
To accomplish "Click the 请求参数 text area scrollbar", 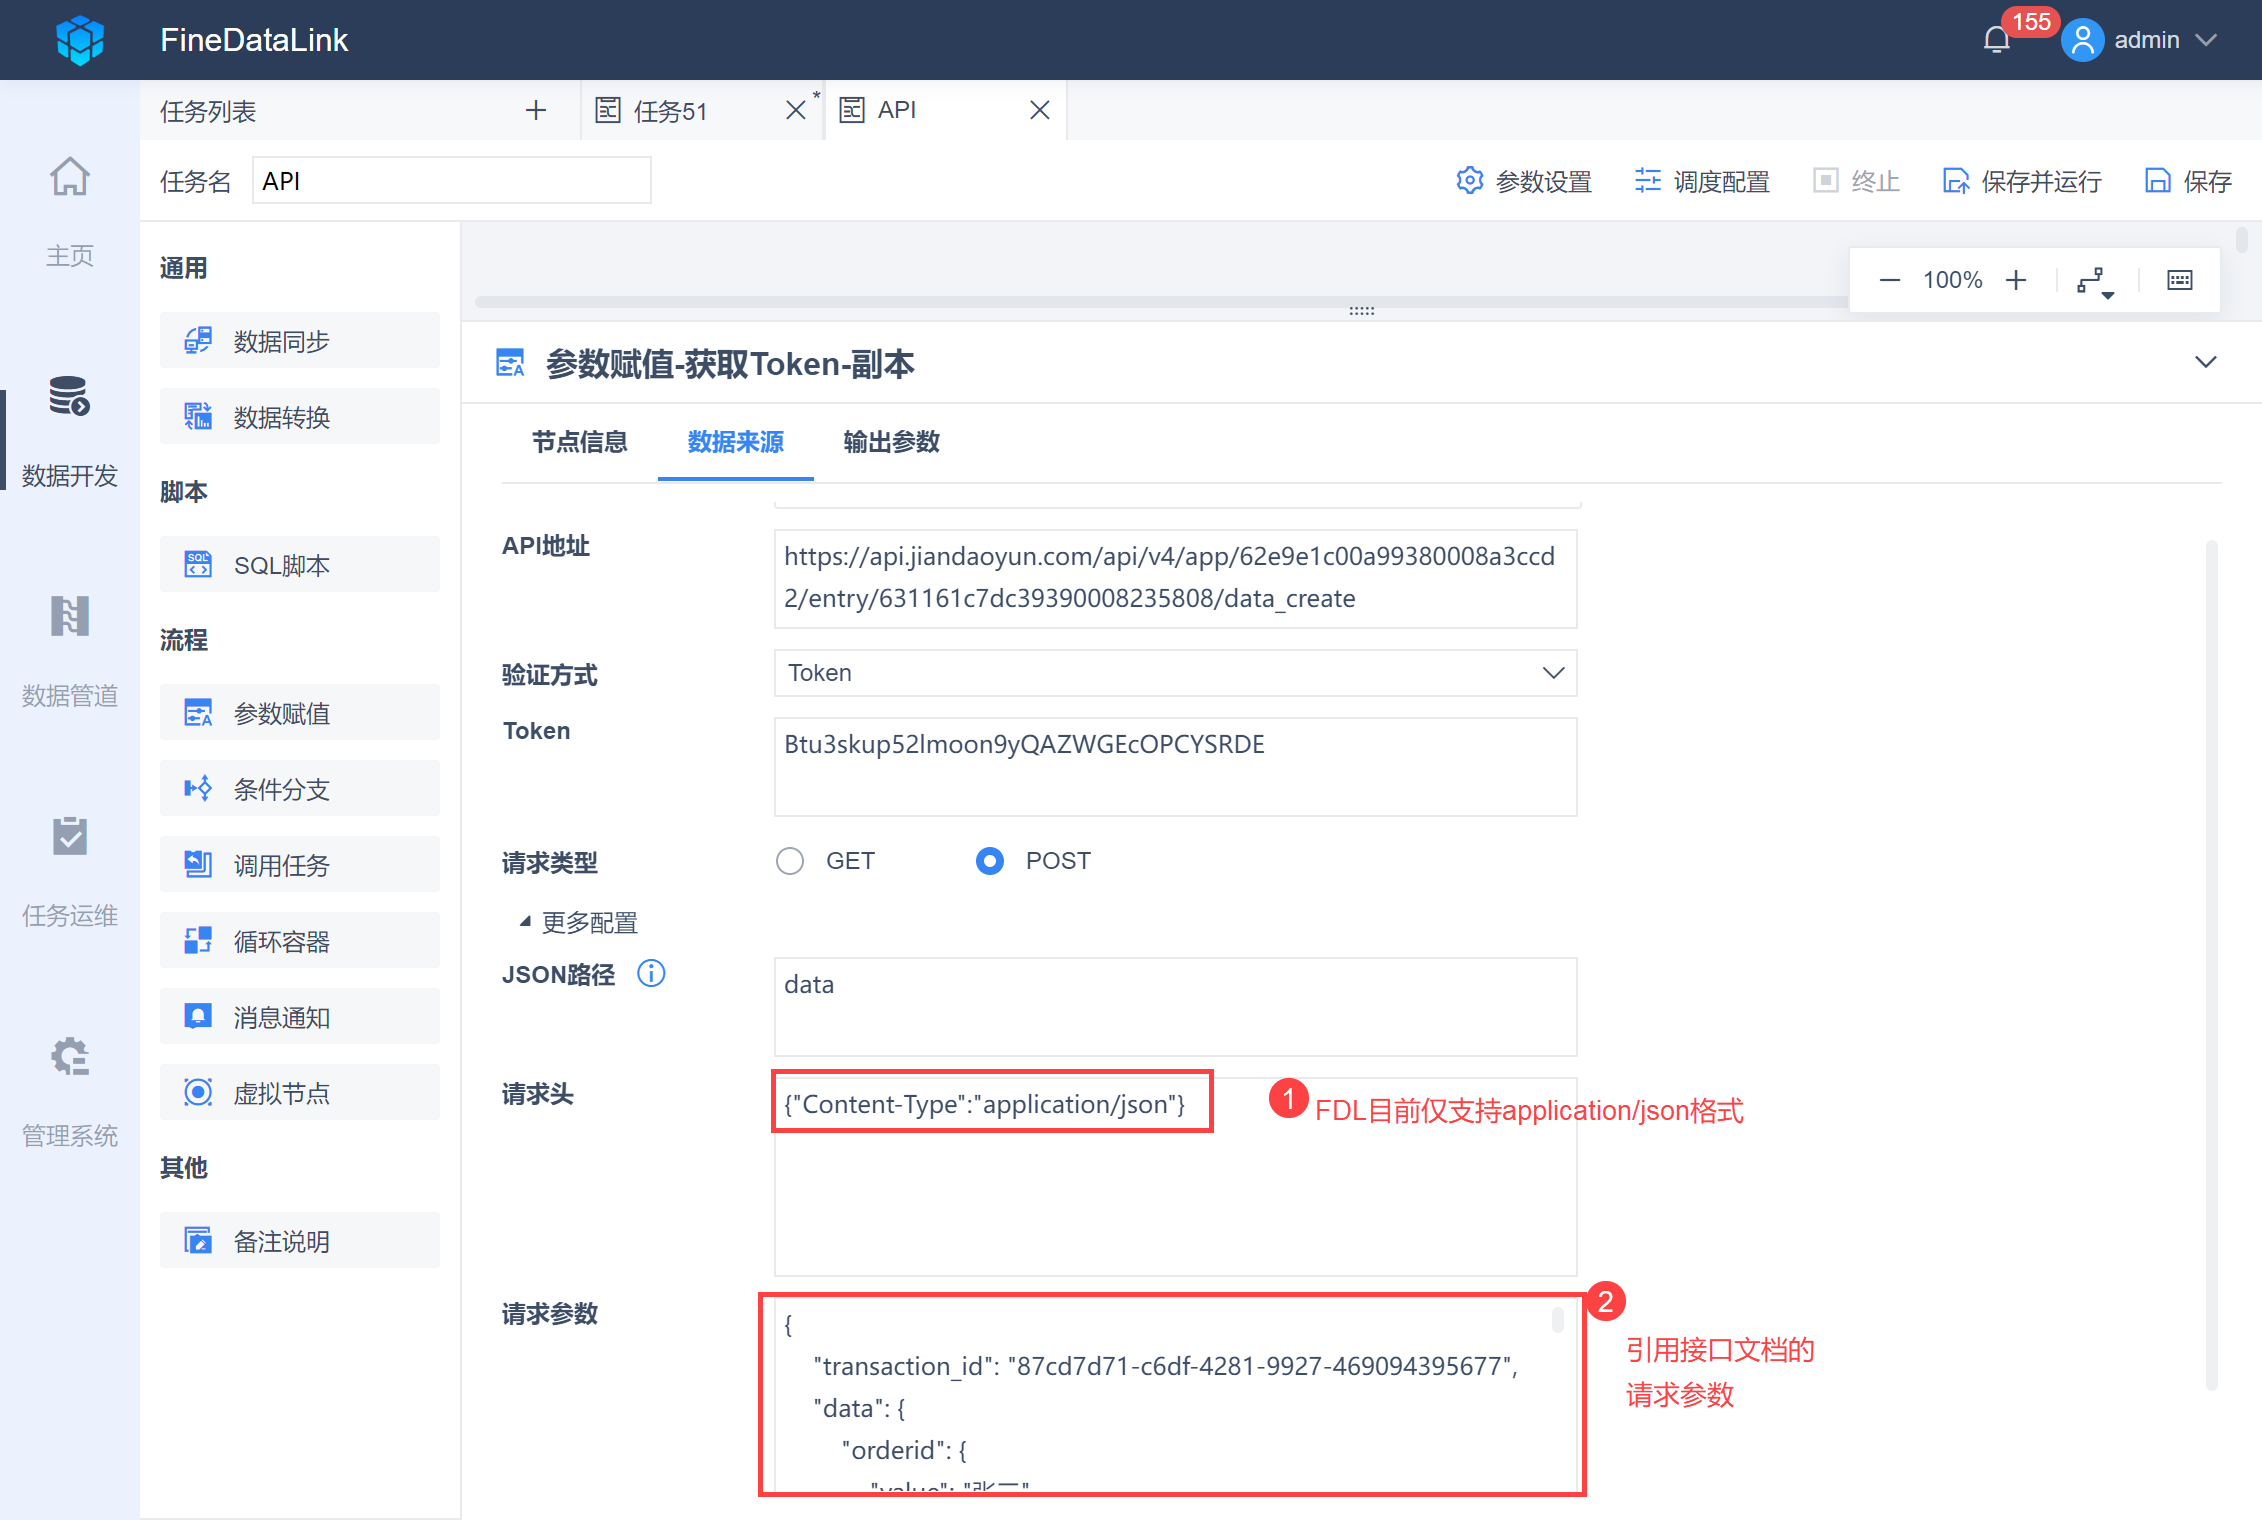I will [x=1557, y=1320].
